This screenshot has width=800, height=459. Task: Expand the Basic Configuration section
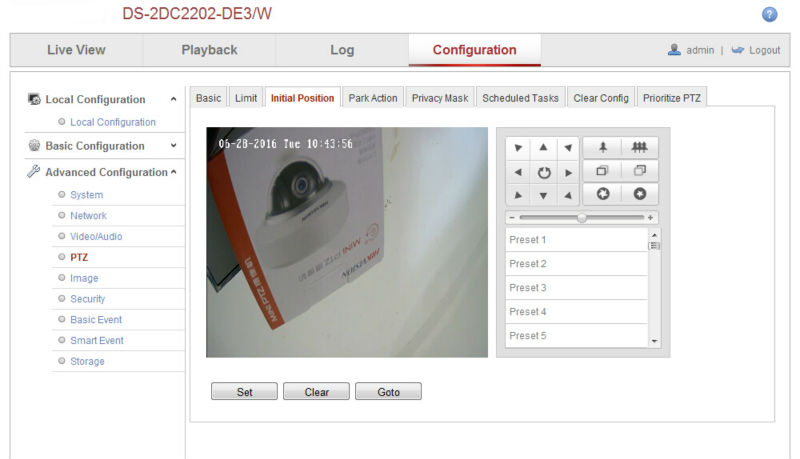(173, 145)
